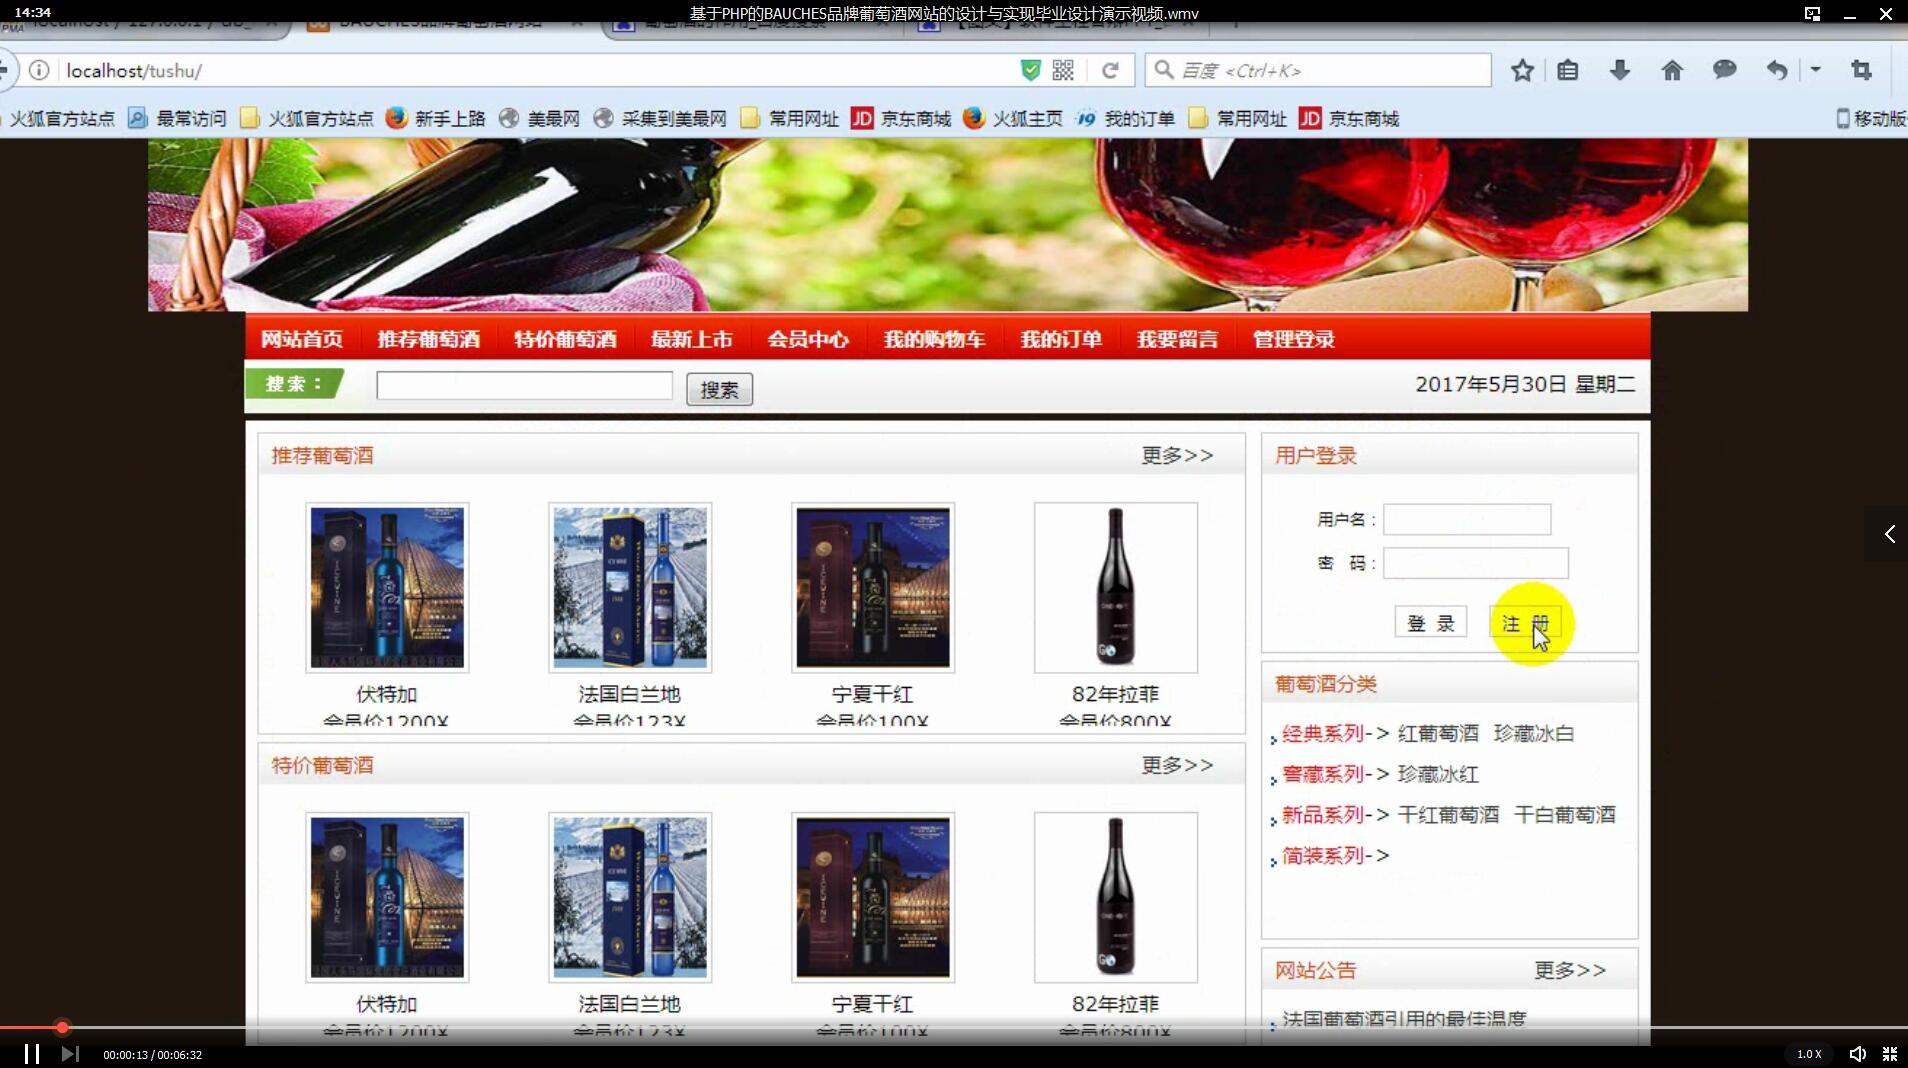Screen dimensions: 1908x1068
Task: Open 法国白兰地 thumbnail in 推荐葡萄酒
Action: (x=630, y=587)
